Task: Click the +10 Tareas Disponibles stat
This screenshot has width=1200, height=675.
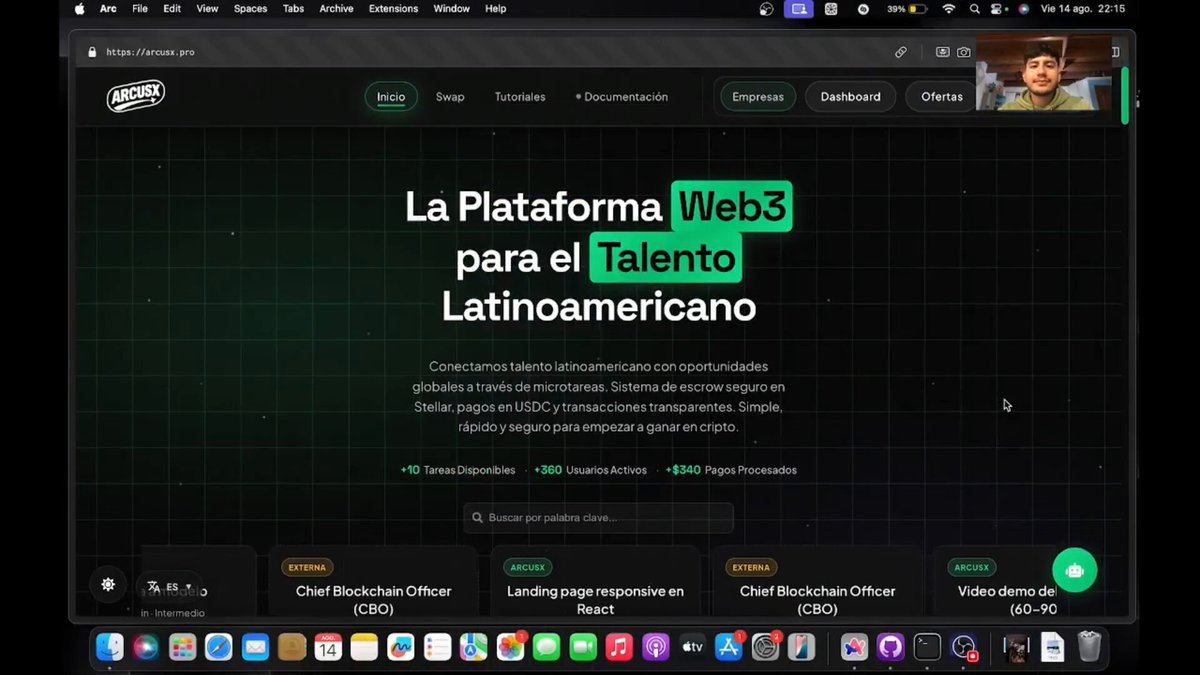Action: pyautogui.click(x=458, y=470)
